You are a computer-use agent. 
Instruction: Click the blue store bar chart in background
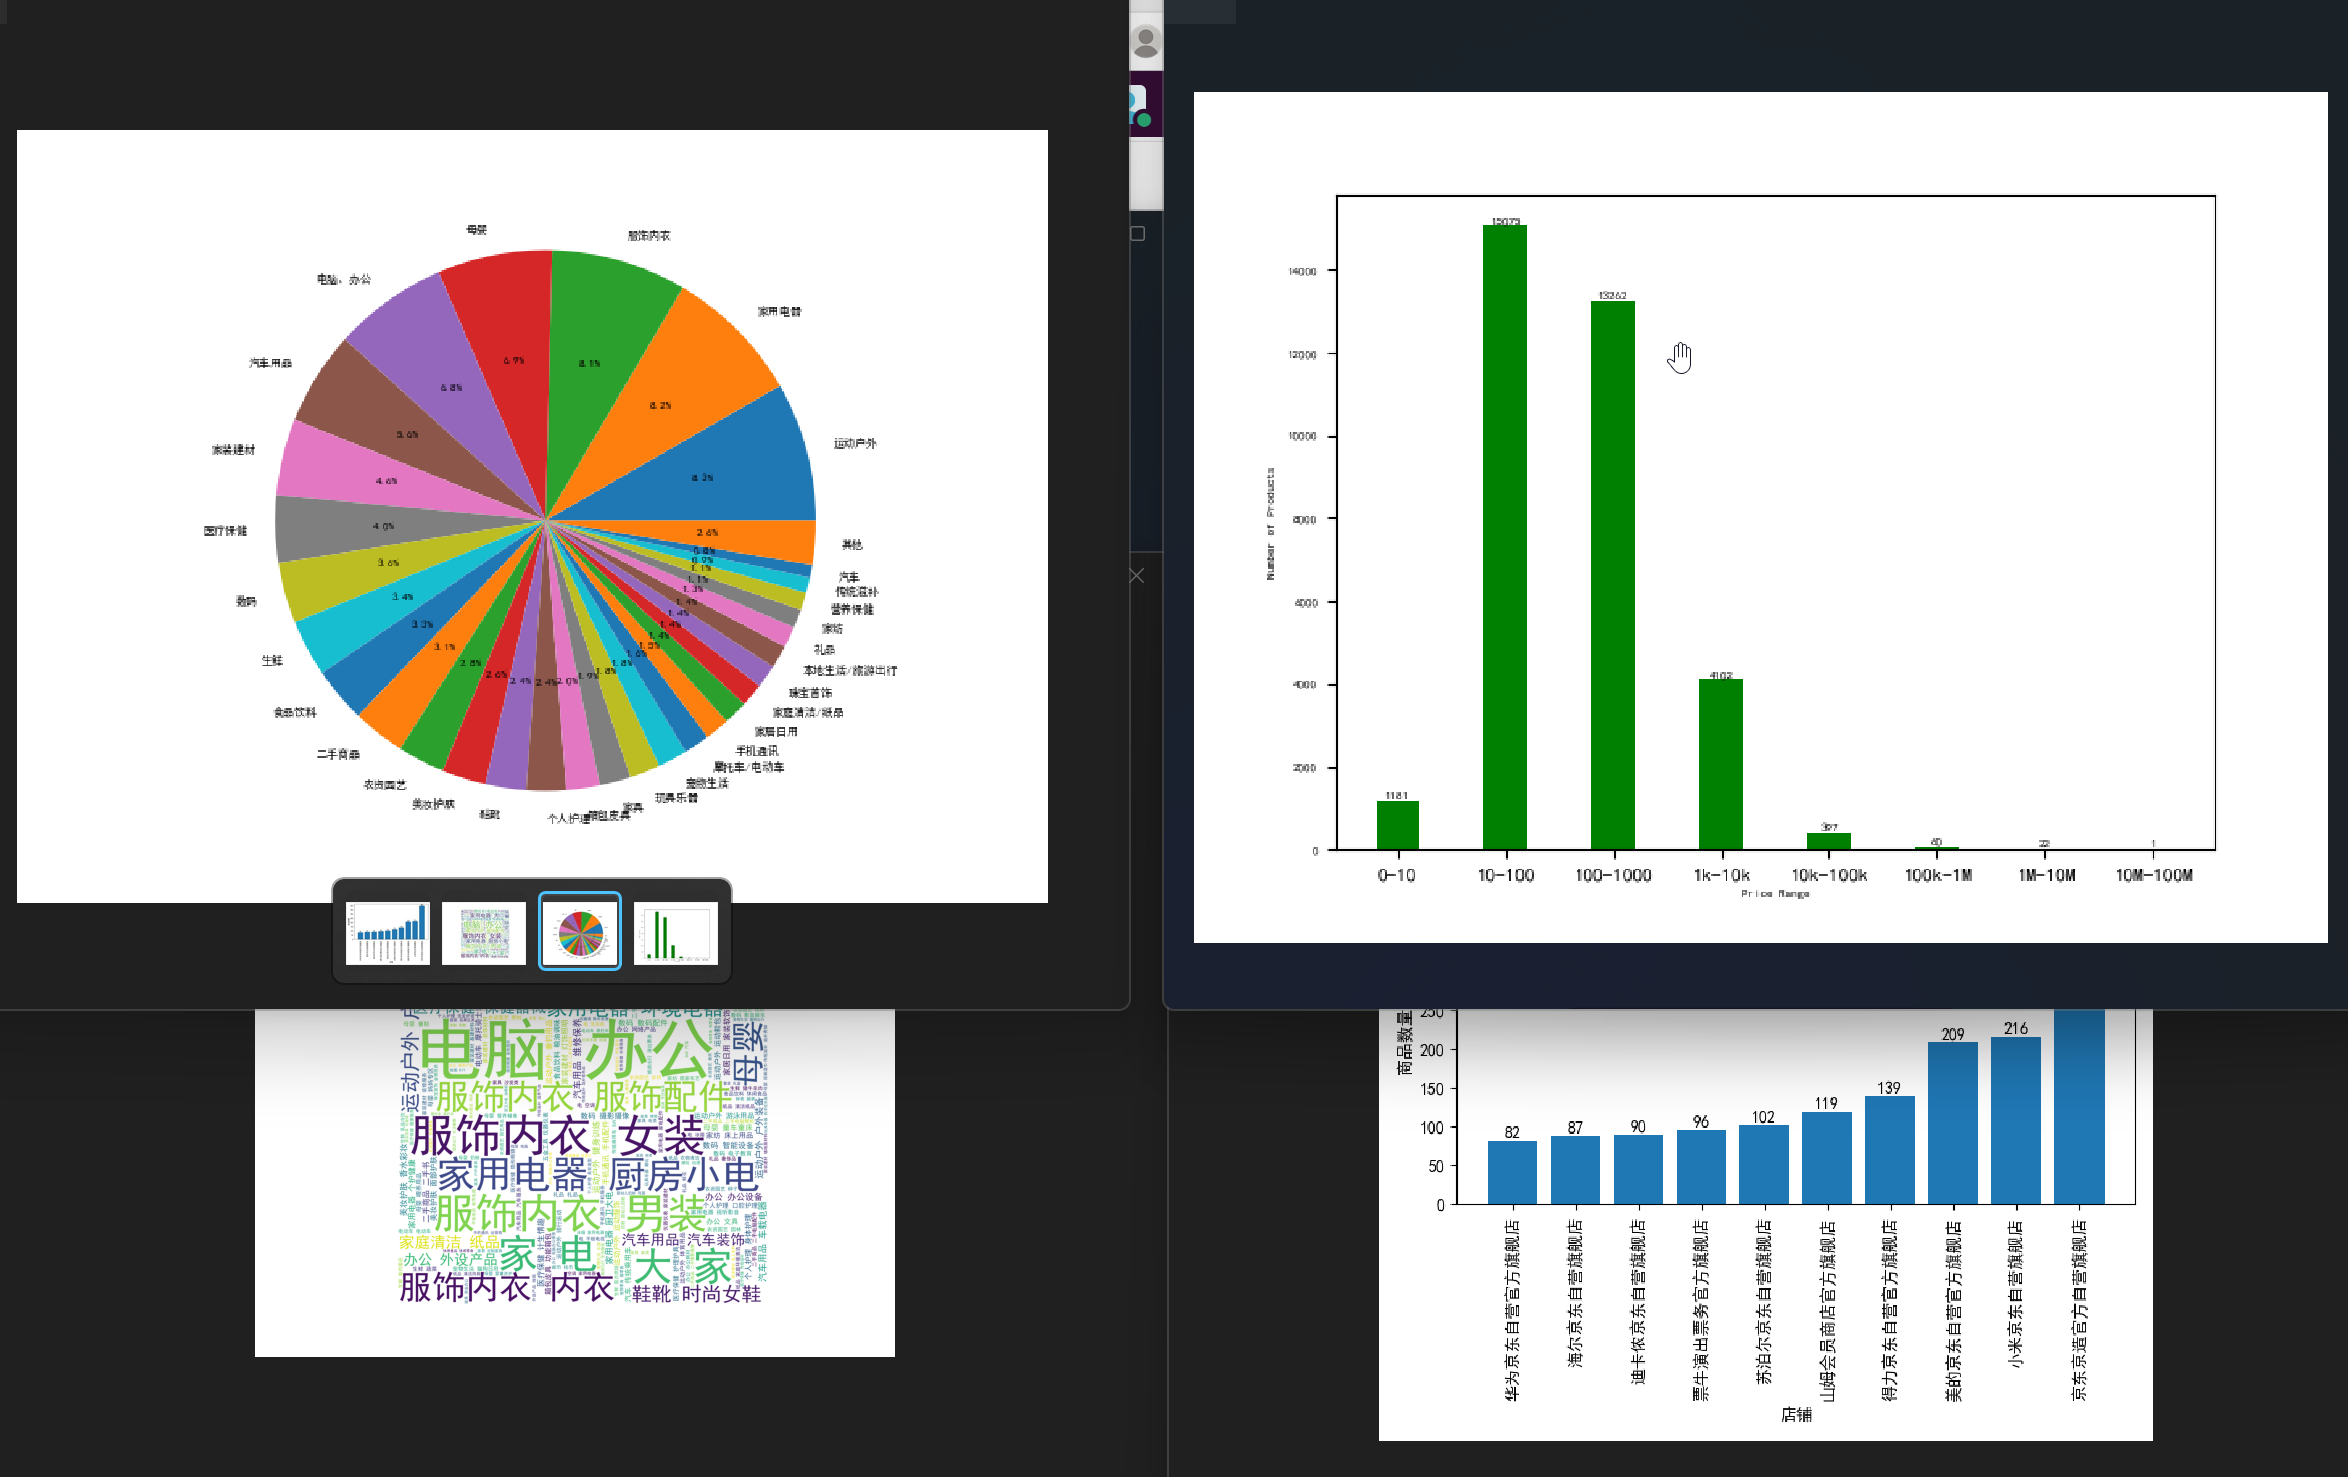pyautogui.click(x=1765, y=1225)
